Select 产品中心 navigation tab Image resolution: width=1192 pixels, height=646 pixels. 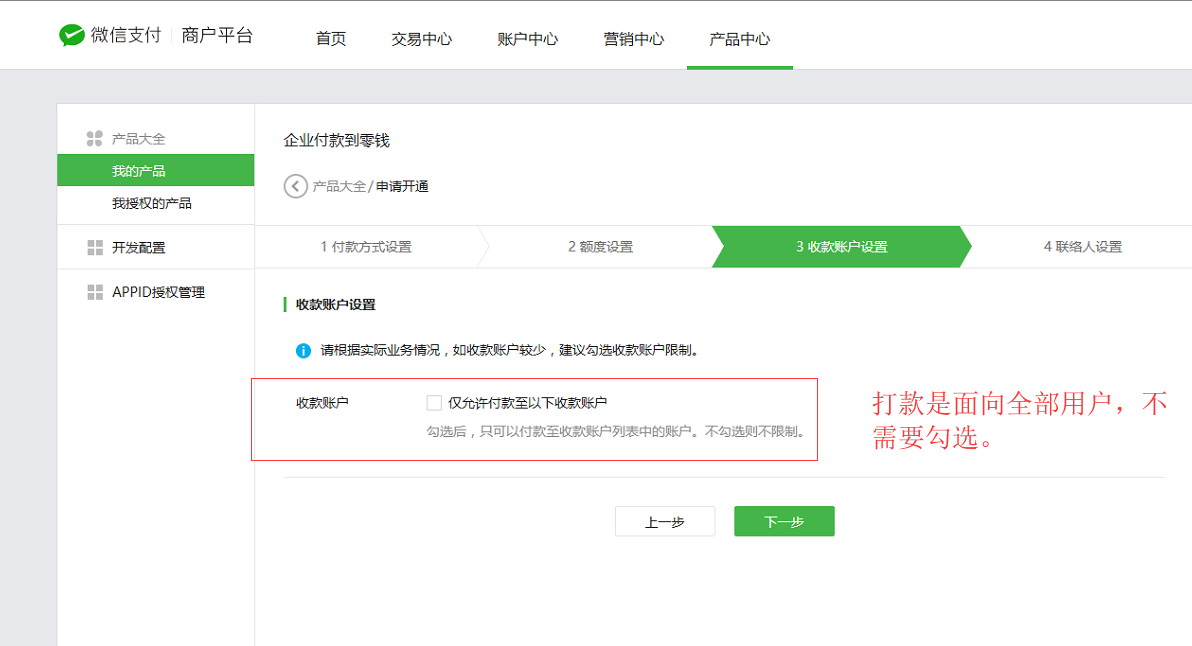(739, 39)
